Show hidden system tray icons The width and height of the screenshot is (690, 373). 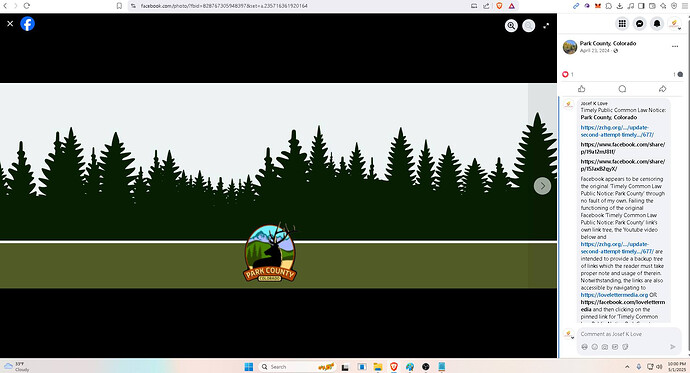pos(627,366)
